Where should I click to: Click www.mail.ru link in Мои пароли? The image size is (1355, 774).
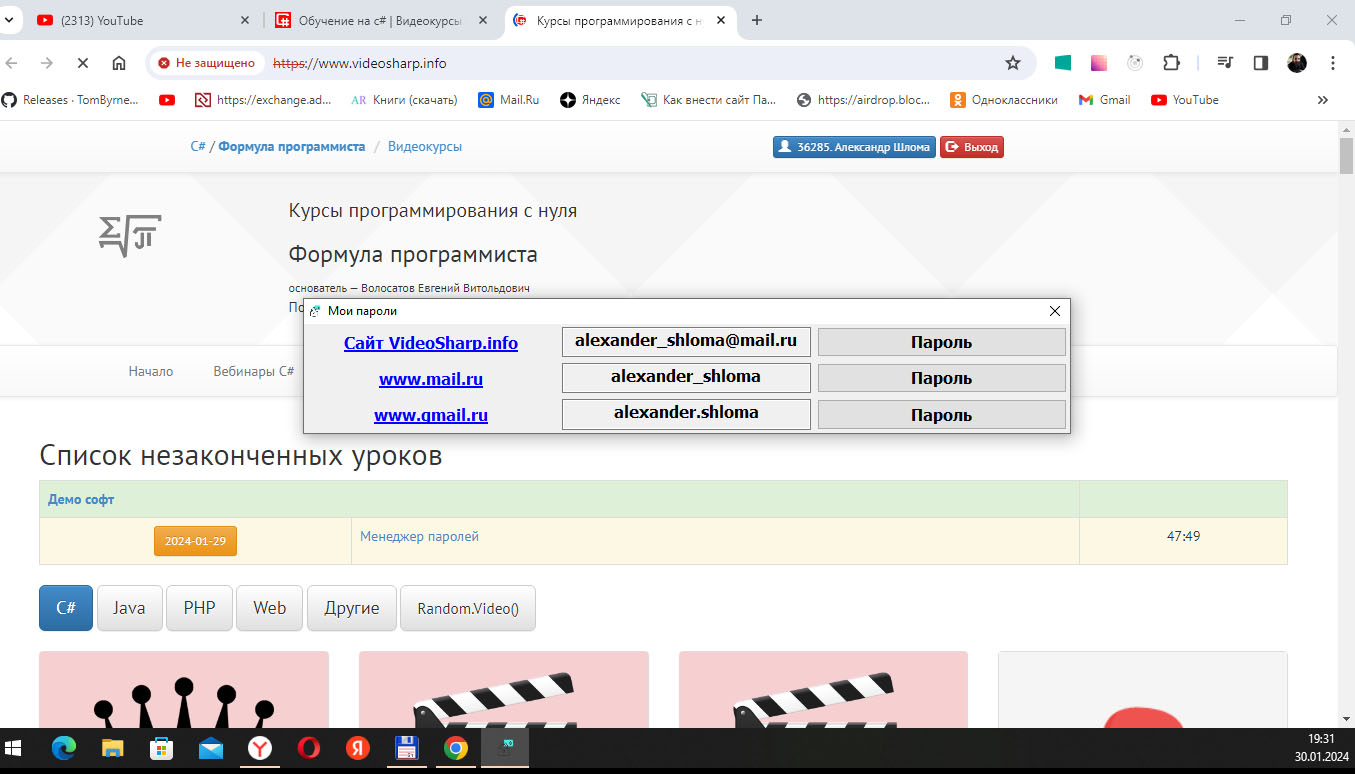pos(431,380)
